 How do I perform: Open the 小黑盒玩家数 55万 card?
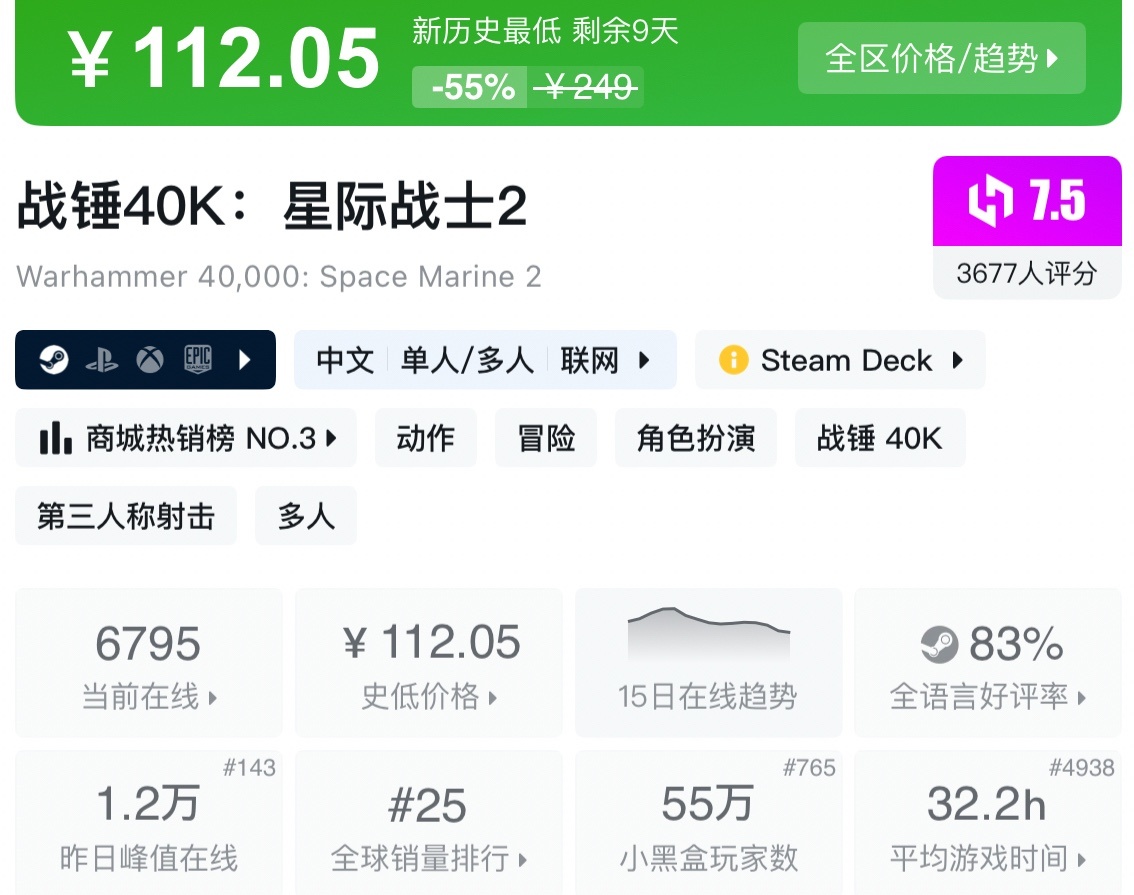tap(709, 823)
